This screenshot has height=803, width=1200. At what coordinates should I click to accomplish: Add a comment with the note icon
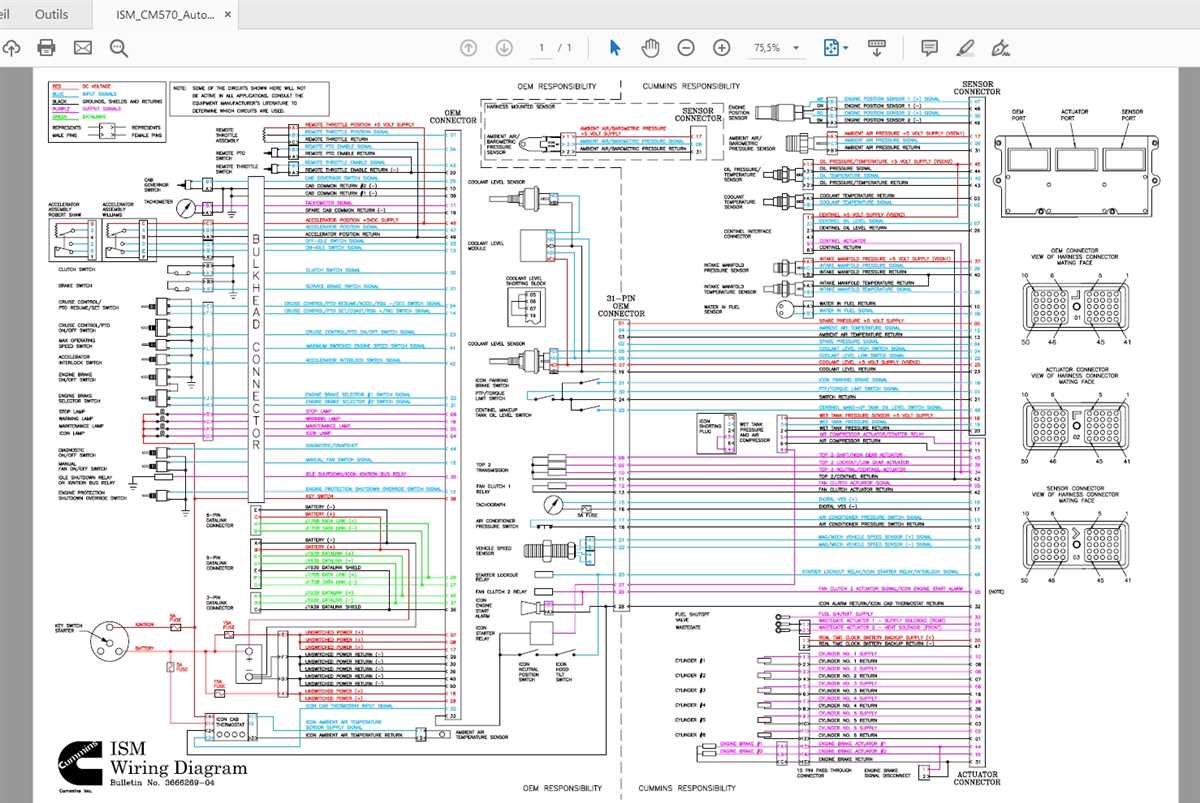tap(929, 47)
